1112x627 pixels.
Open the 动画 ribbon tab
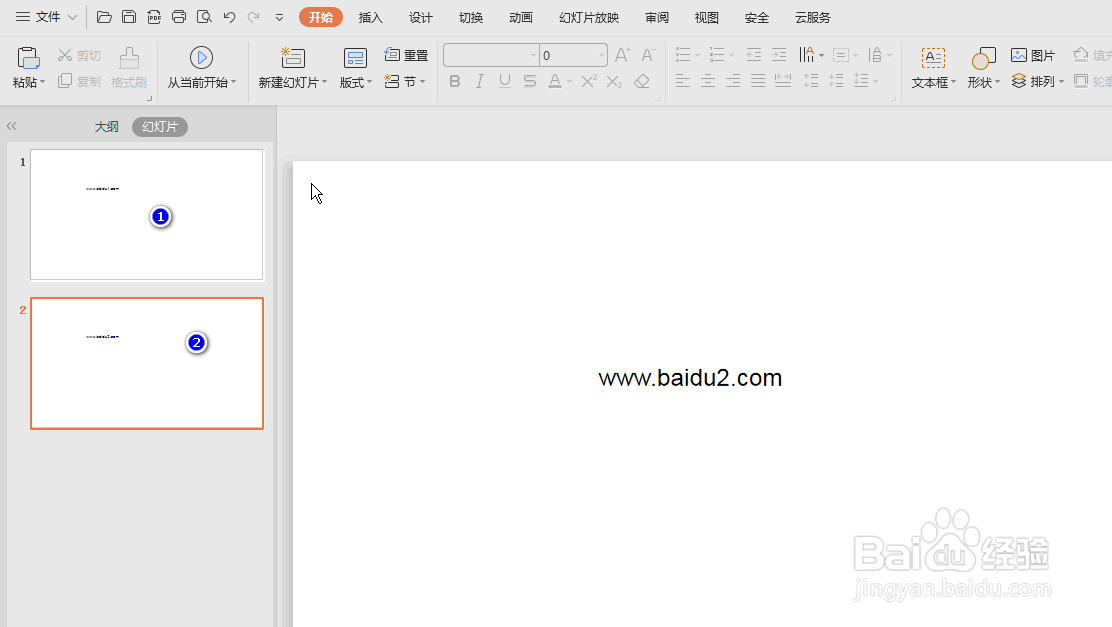click(521, 18)
